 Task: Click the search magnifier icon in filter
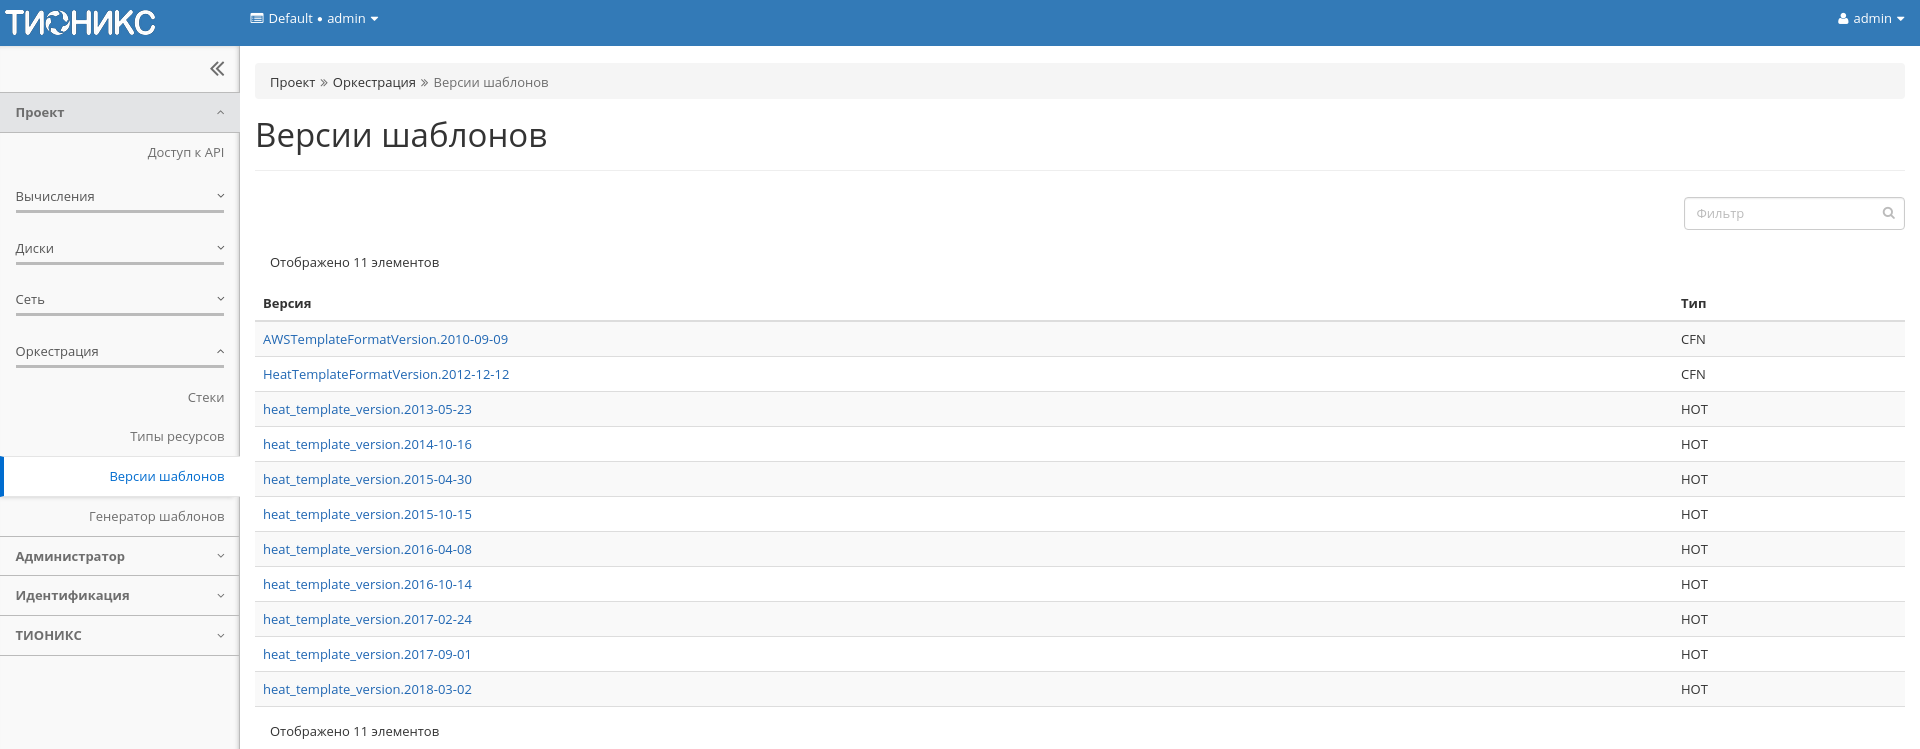[1888, 213]
